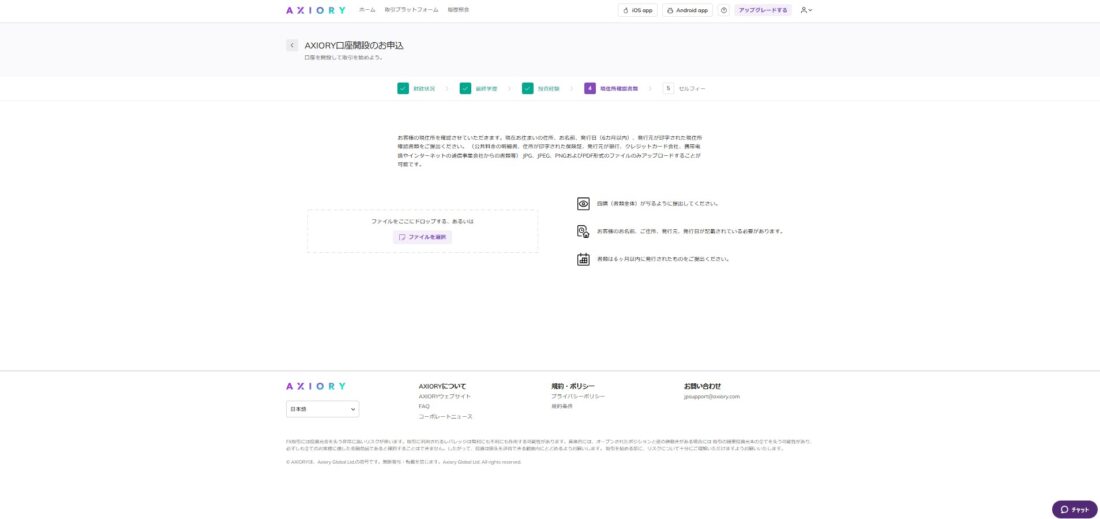Select completed step 2 checkmark in stepper

(465, 88)
